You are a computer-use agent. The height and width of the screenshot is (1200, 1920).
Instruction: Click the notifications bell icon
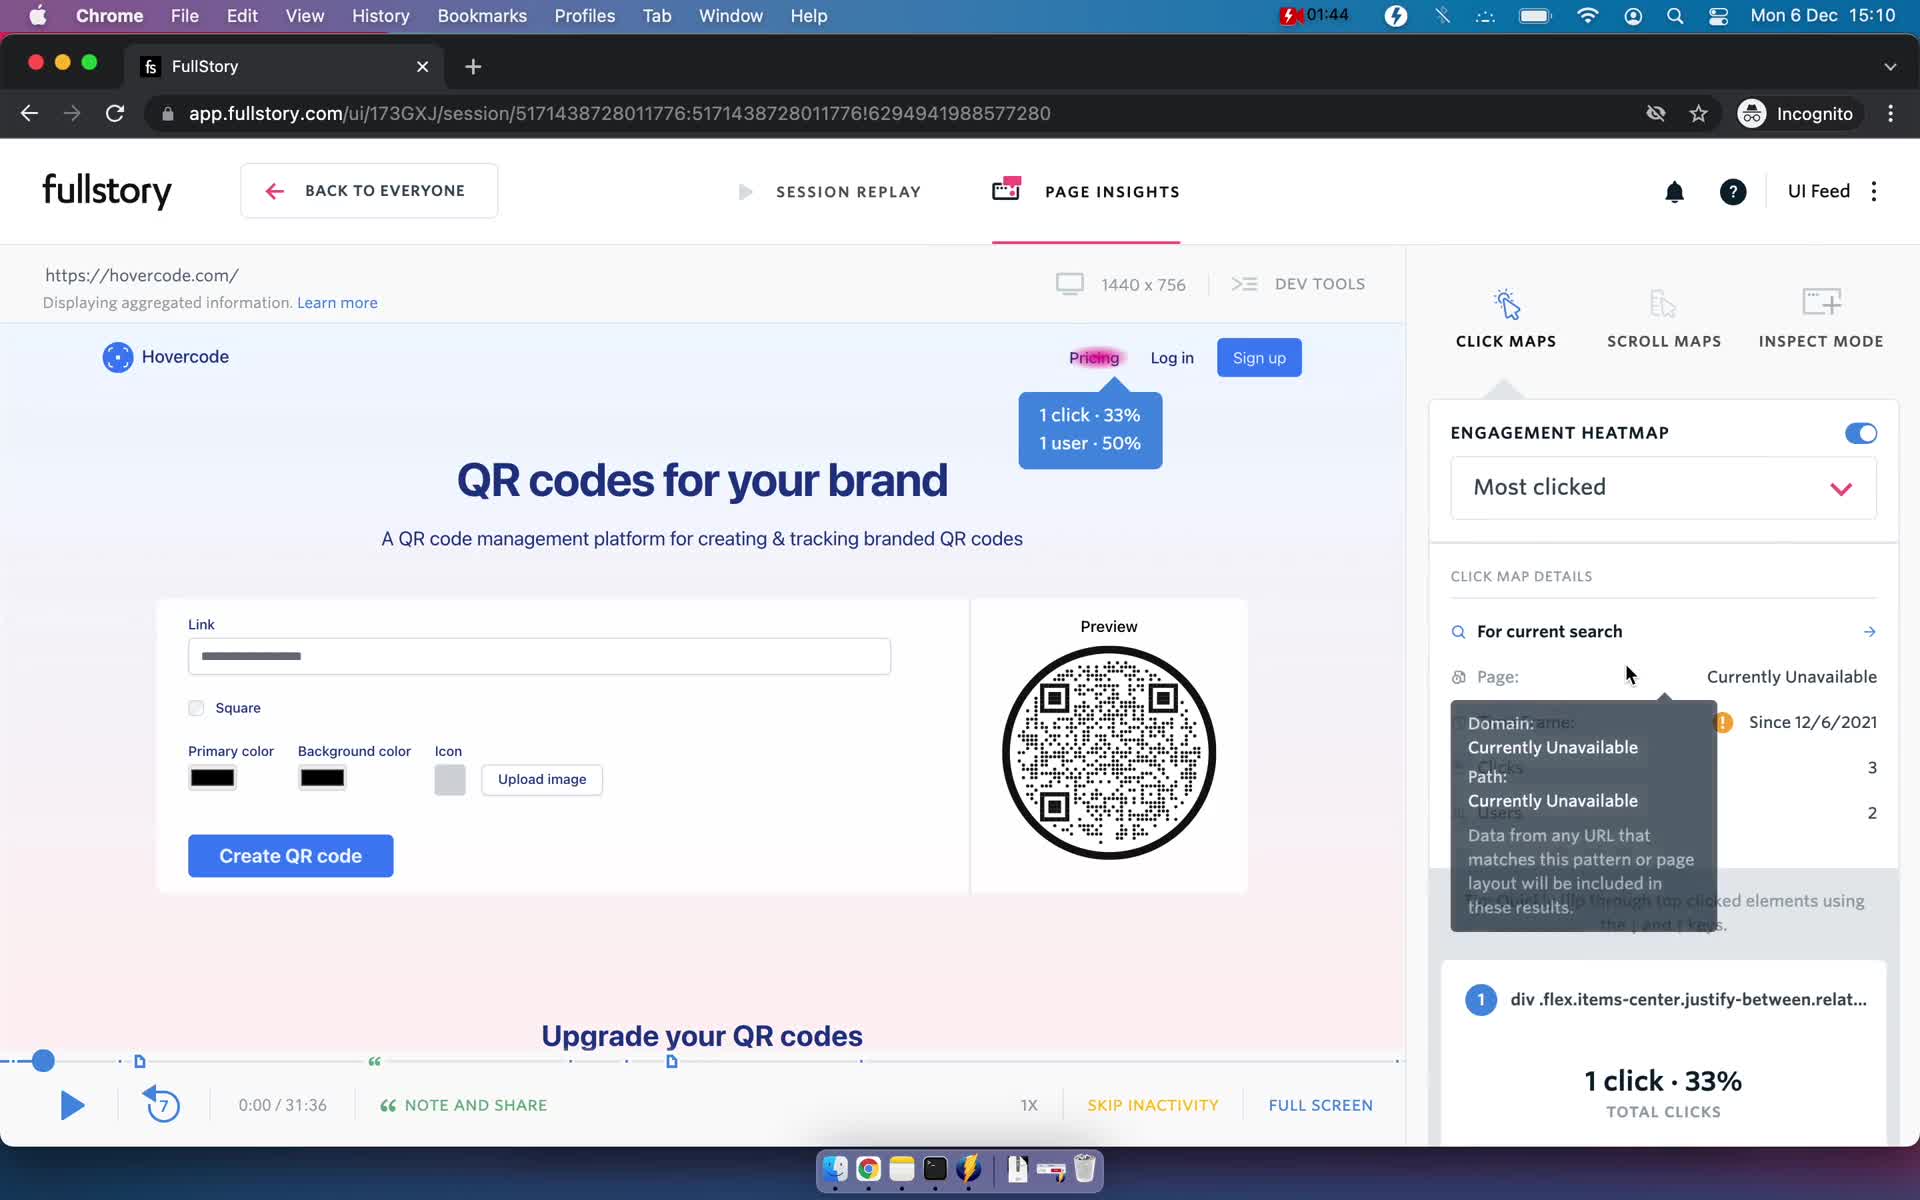coord(1674,191)
